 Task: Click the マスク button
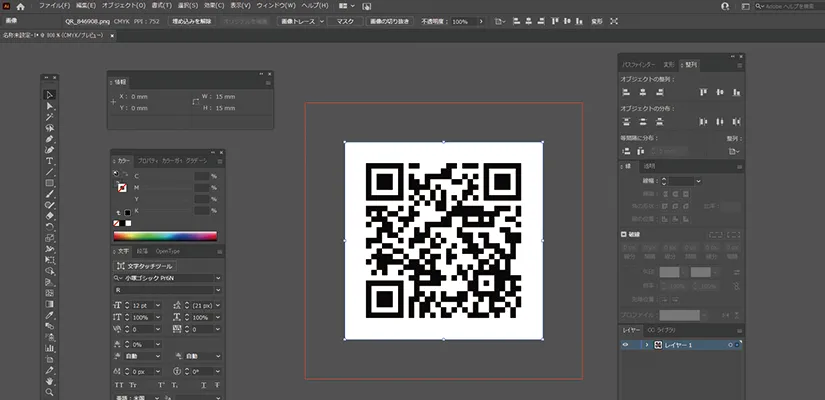pos(345,22)
